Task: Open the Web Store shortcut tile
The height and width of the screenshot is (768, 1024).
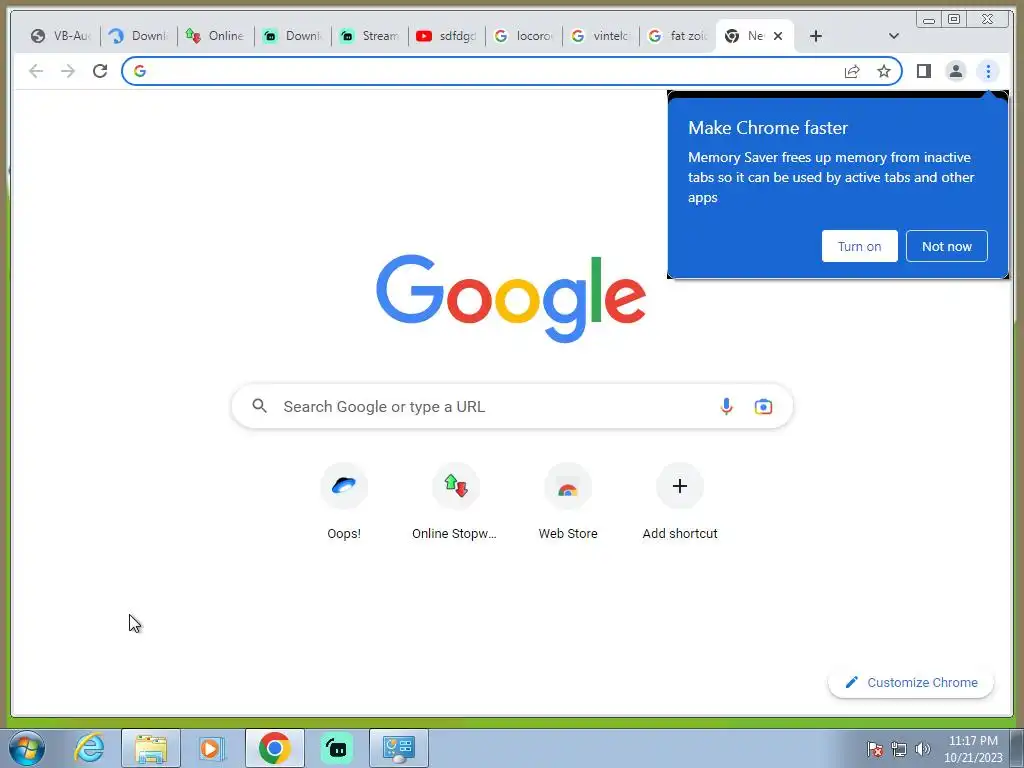Action: point(568,502)
